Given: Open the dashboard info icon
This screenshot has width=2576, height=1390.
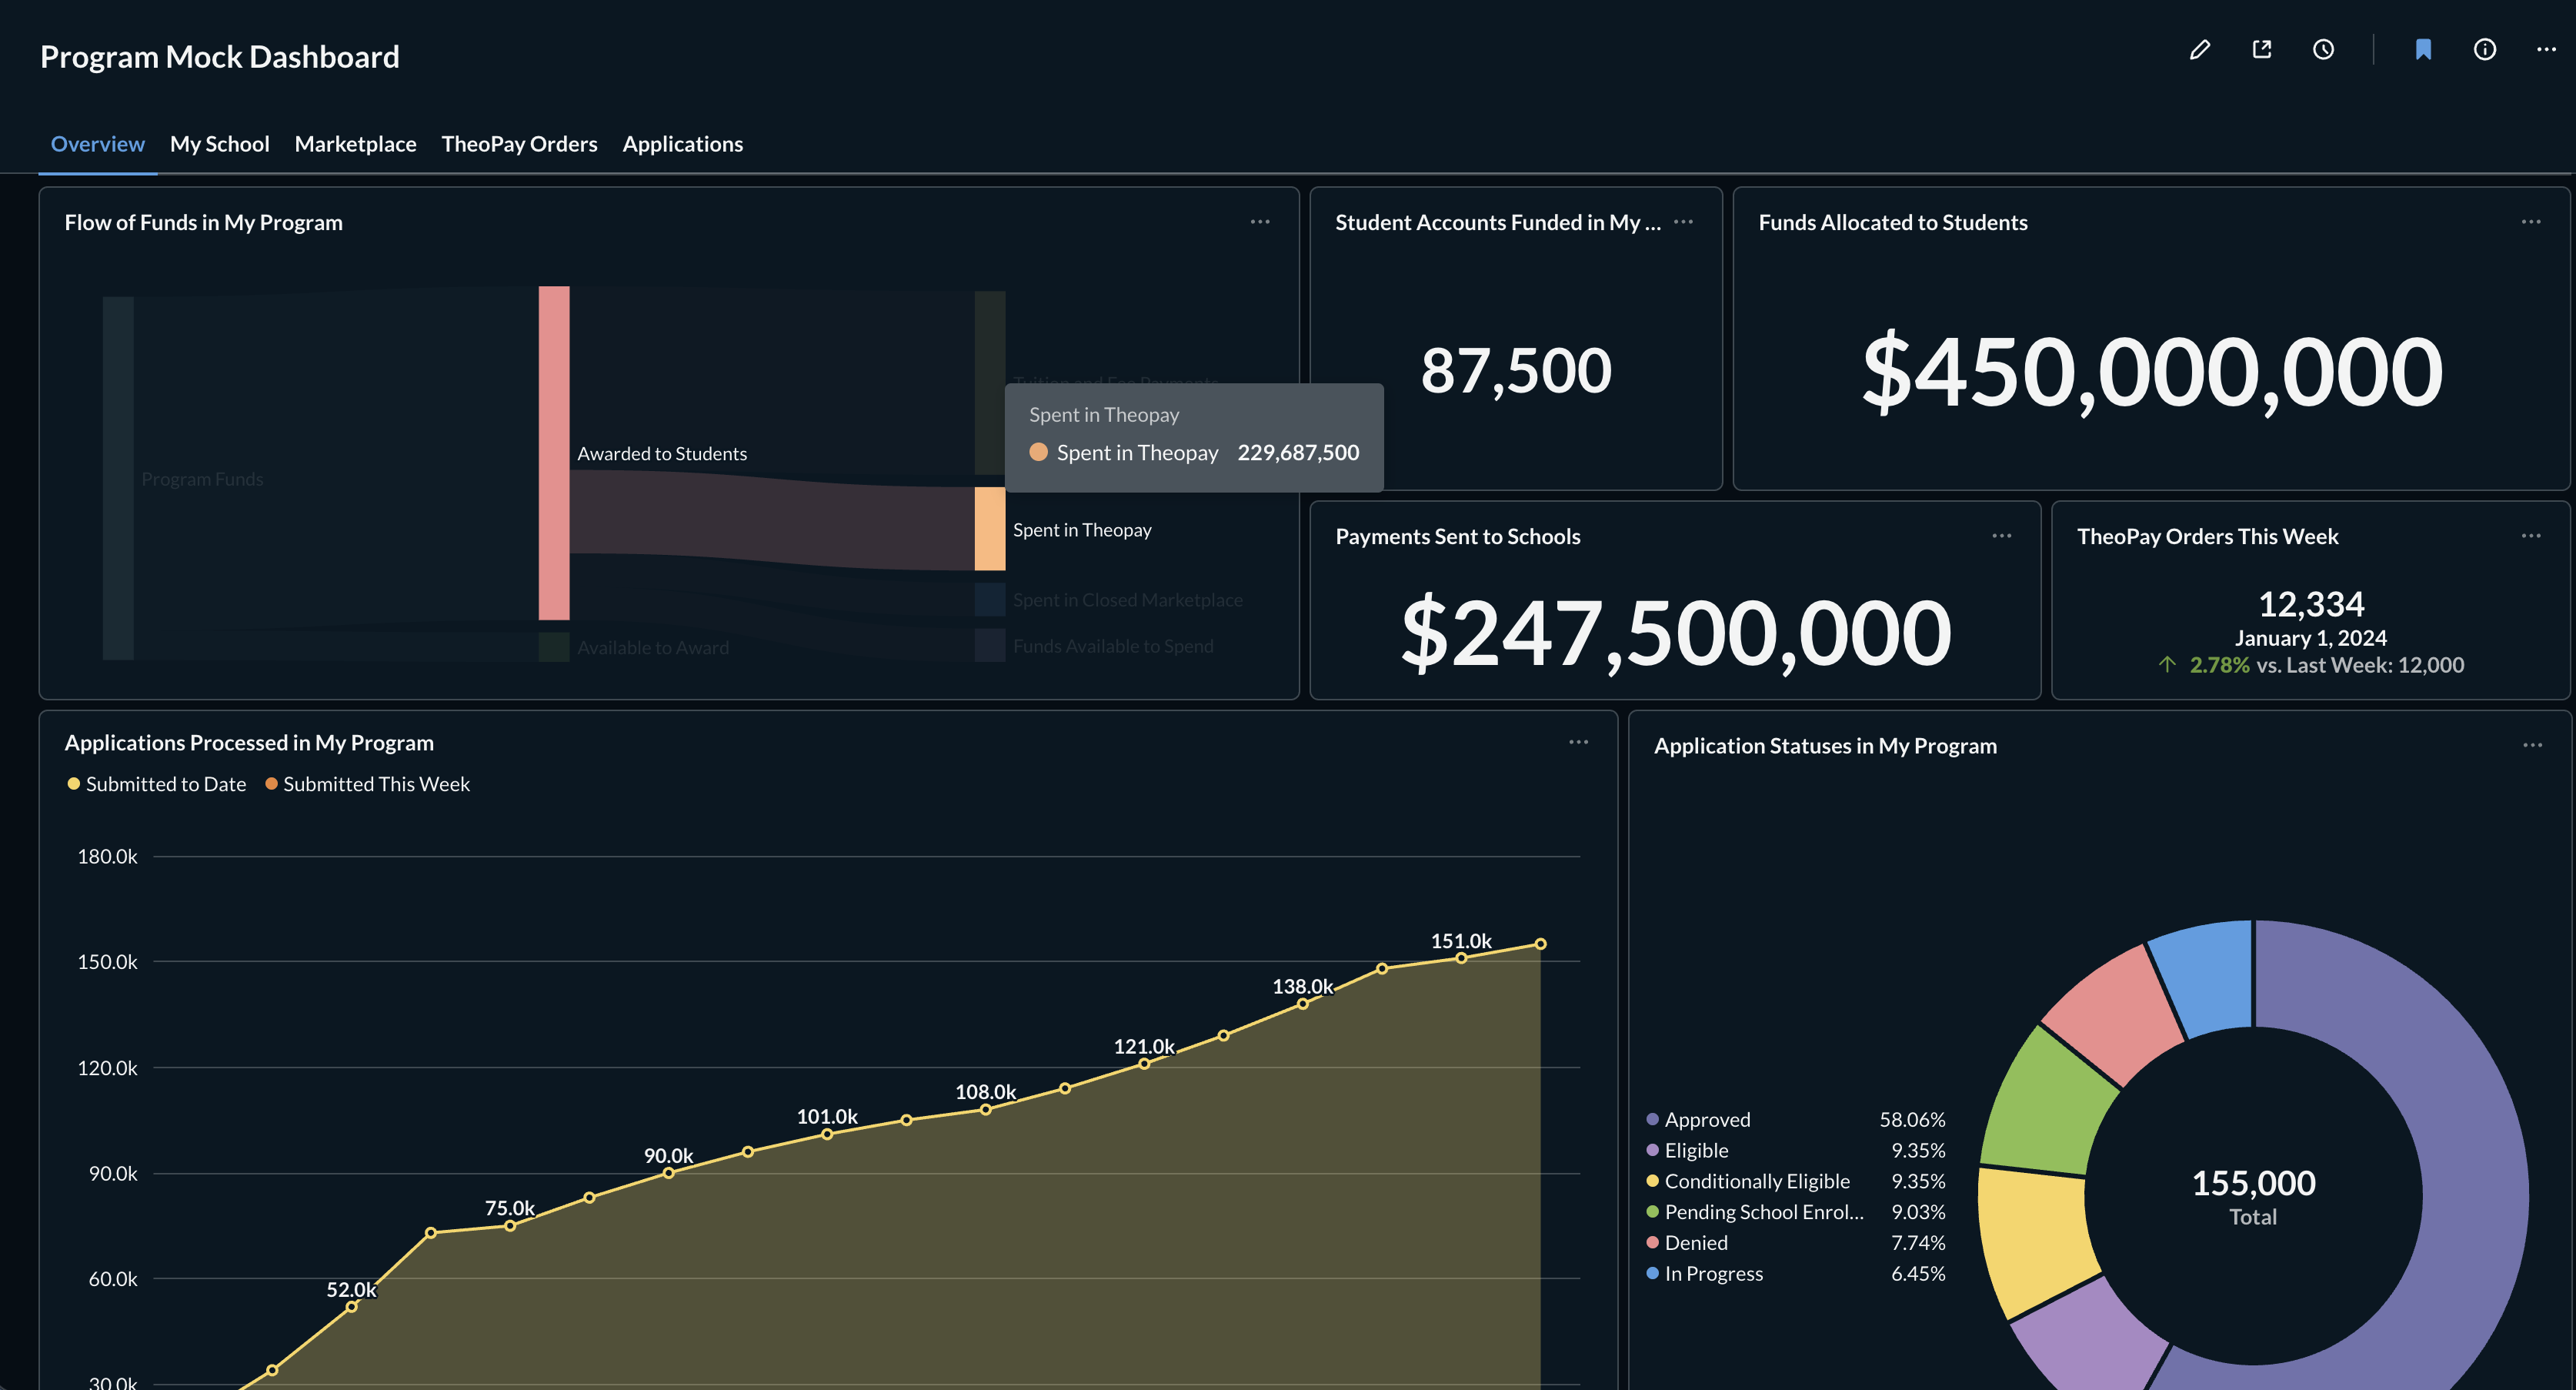Looking at the screenshot, I should [2485, 50].
